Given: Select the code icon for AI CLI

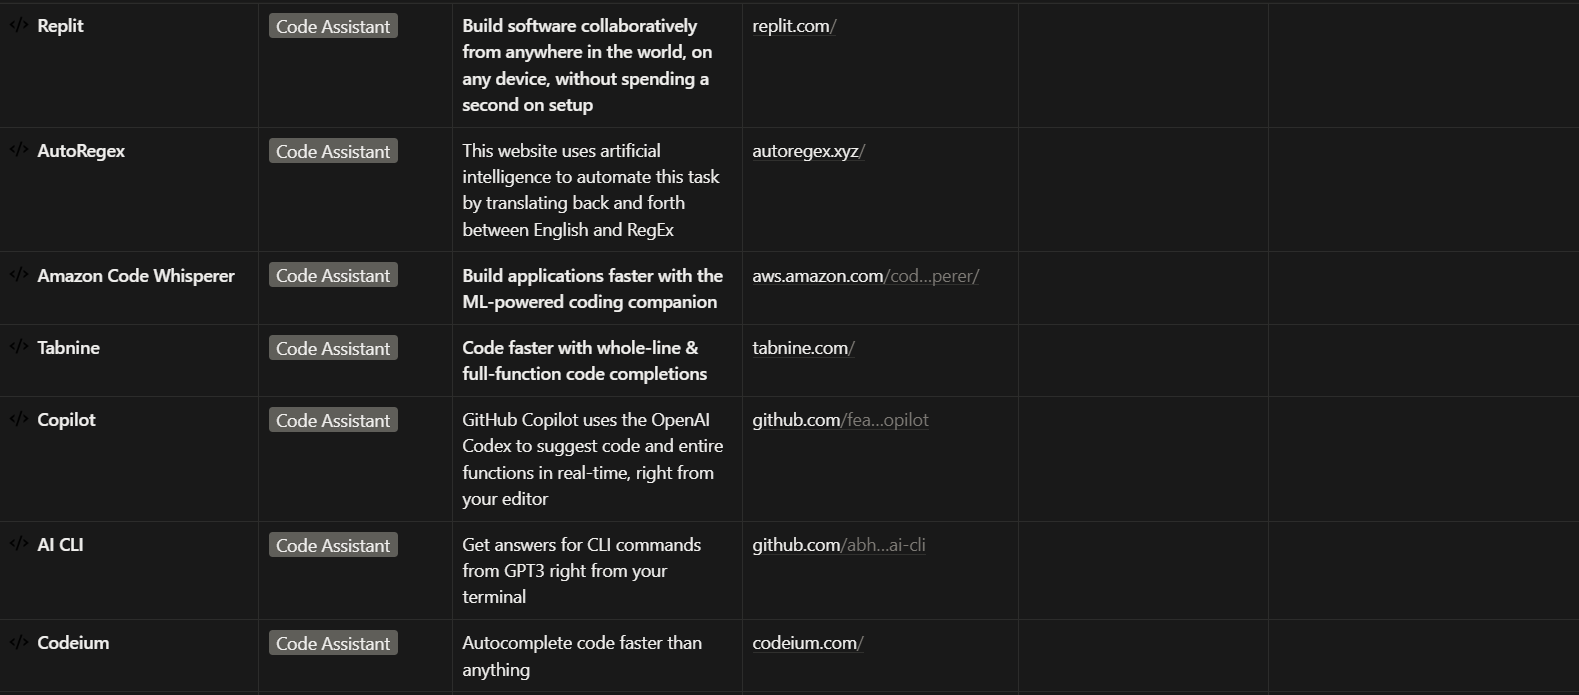Looking at the screenshot, I should click(x=18, y=545).
